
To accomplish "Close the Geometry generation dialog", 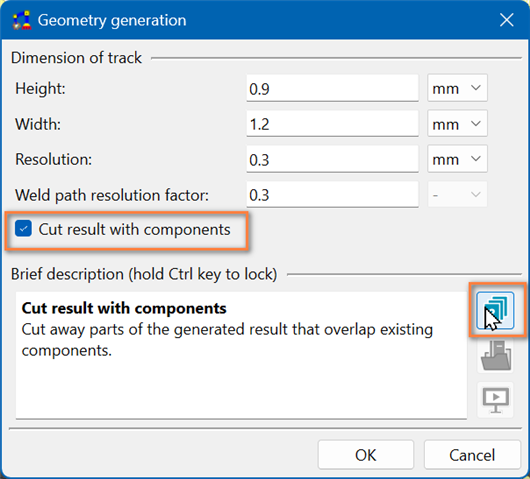I will point(506,20).
